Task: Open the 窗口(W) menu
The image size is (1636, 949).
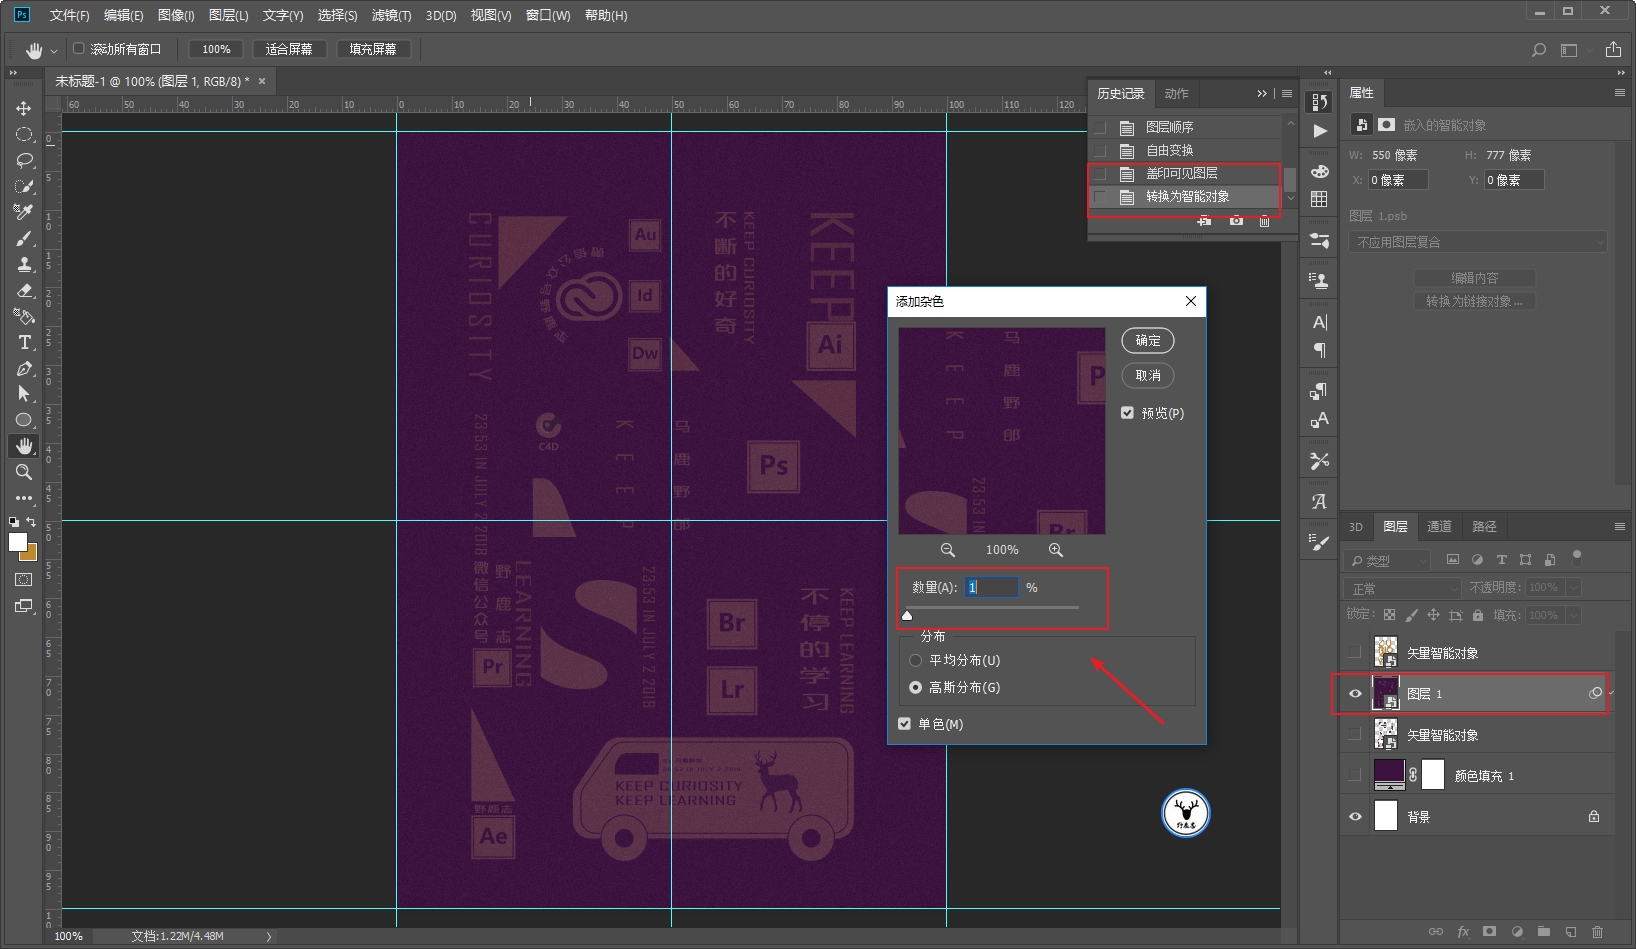Action: pos(548,15)
